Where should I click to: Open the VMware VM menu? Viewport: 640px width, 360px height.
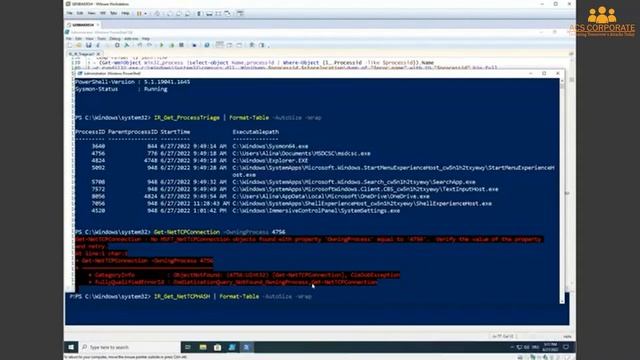[103, 13]
